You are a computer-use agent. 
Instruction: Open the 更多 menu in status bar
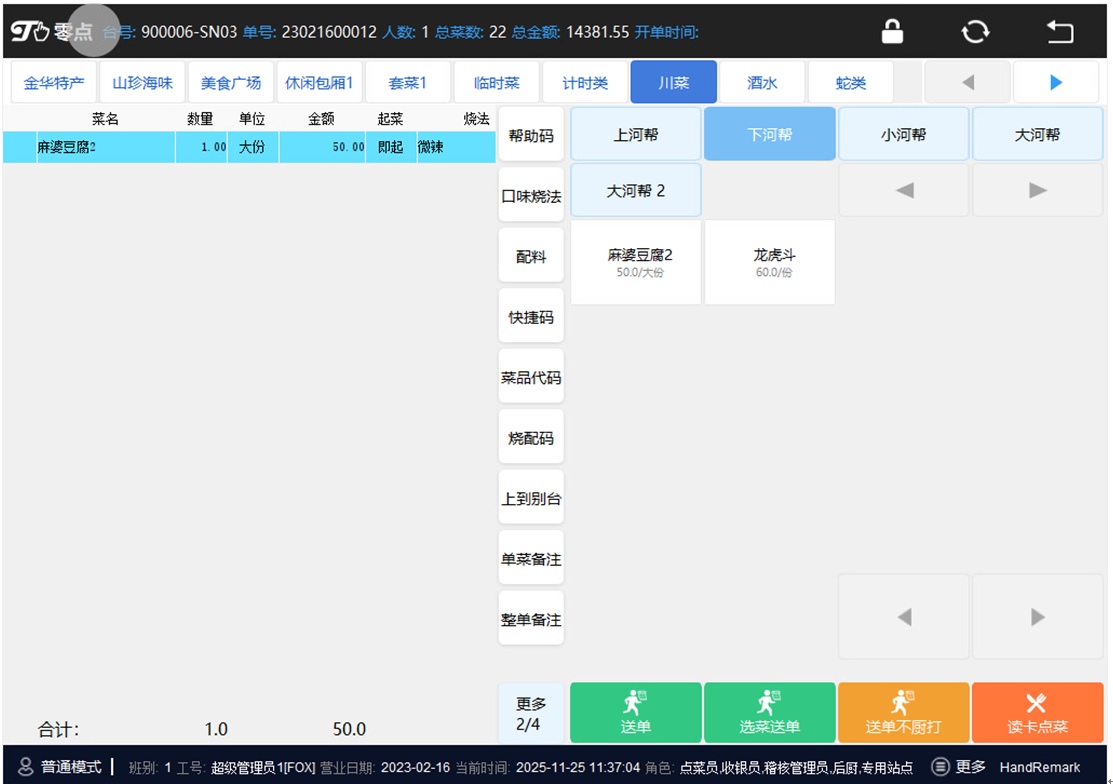click(x=959, y=767)
